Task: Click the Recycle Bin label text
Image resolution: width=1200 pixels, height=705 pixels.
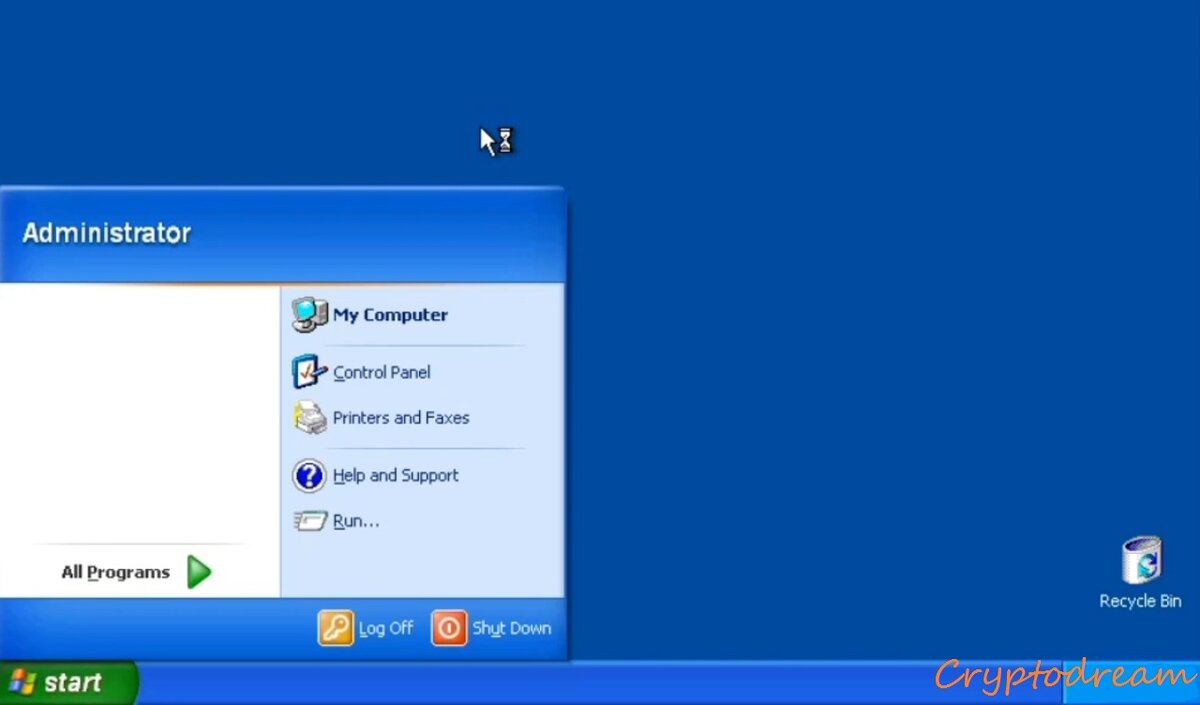Action: coord(1141,601)
